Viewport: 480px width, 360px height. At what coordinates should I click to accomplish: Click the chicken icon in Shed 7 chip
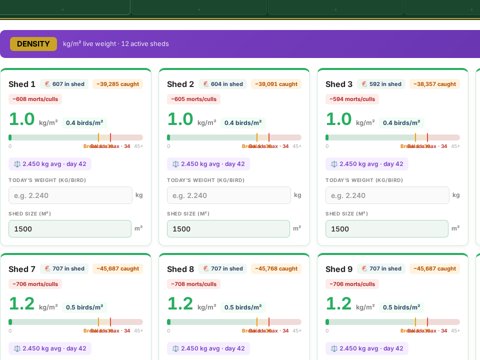click(47, 269)
